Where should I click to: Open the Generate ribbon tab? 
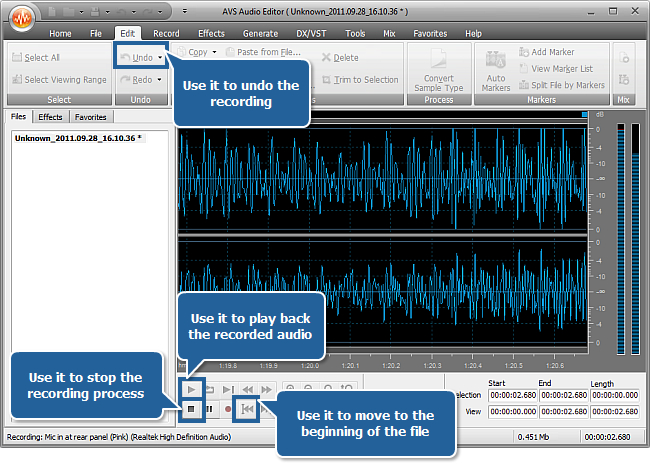coord(260,34)
